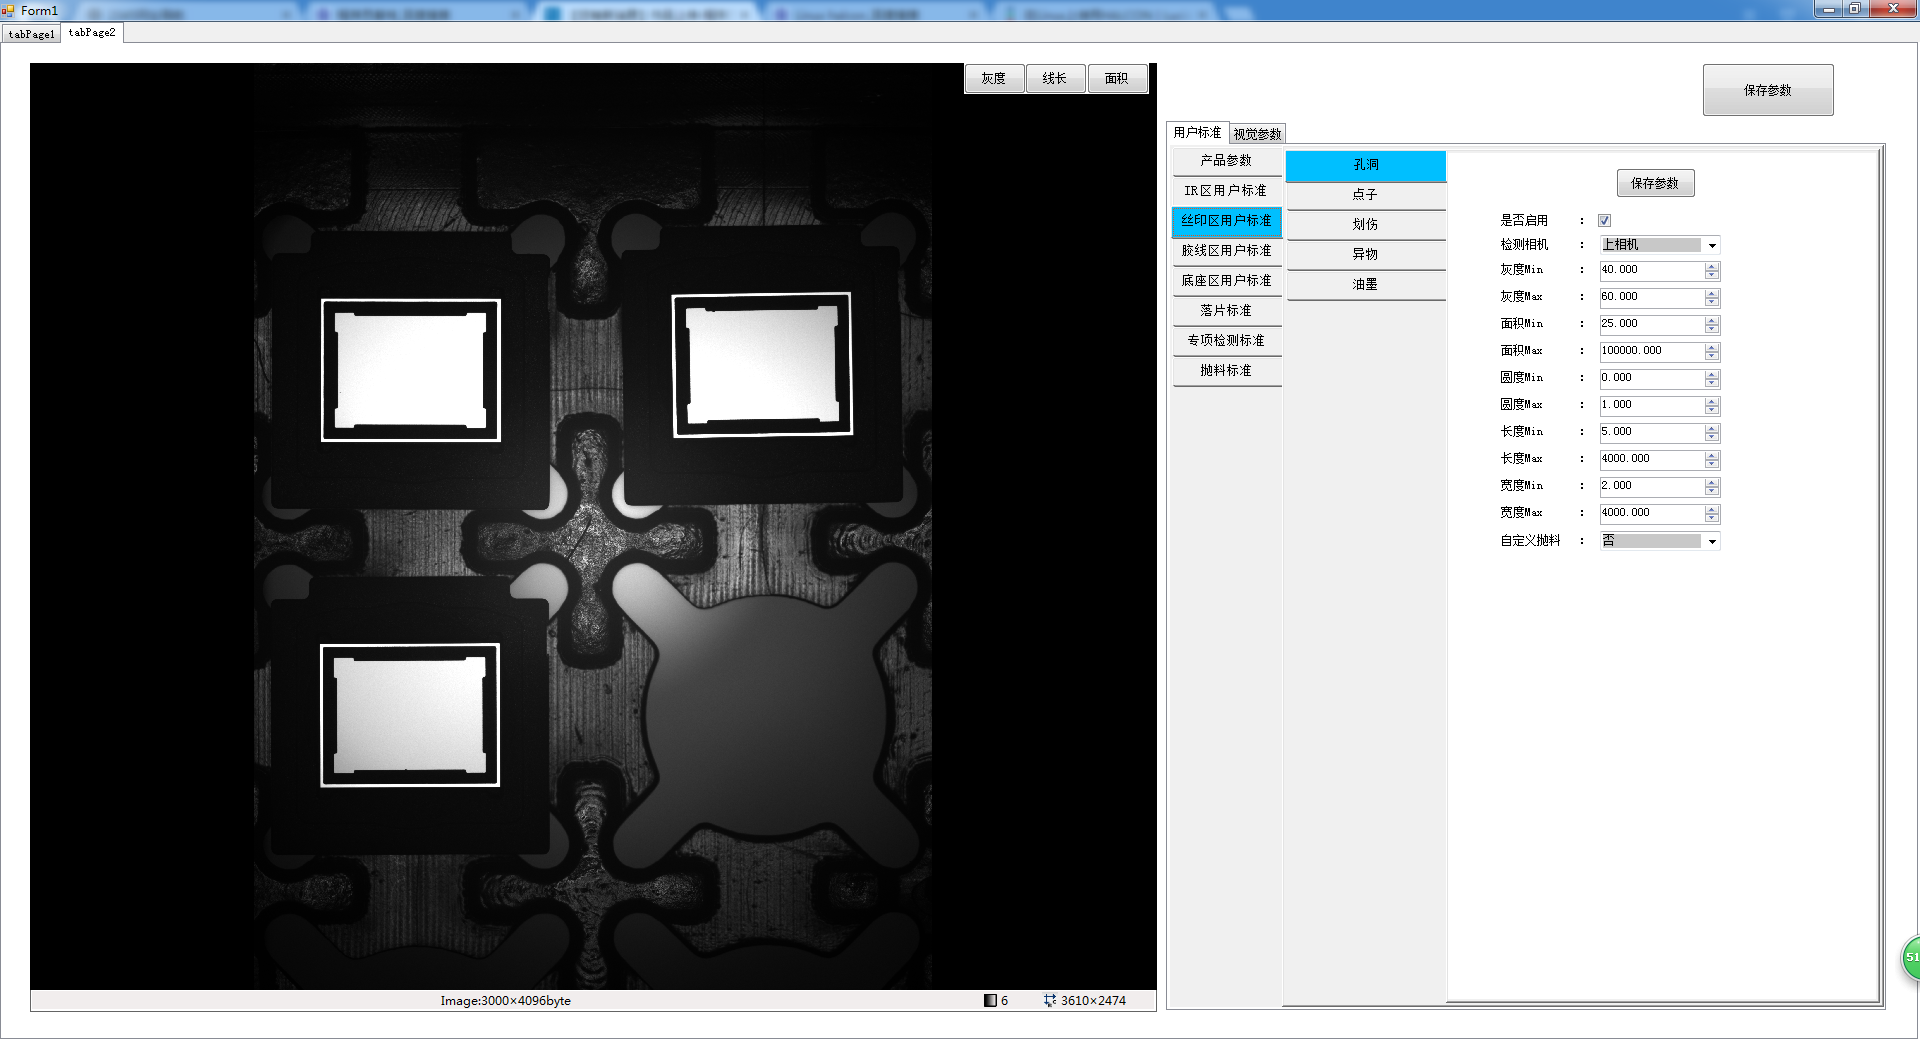Viewport: 1920px width, 1040px height.
Task: Click the cursor coordinate icon in status bar
Action: coord(1050,1000)
